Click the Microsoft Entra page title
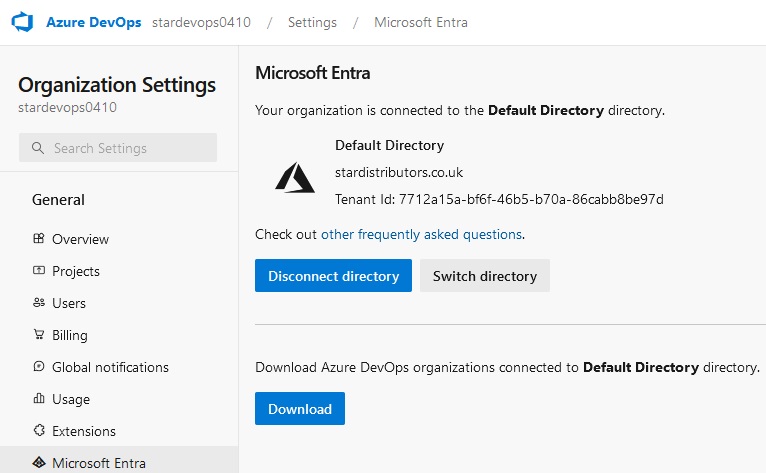The image size is (766, 473). point(313,73)
